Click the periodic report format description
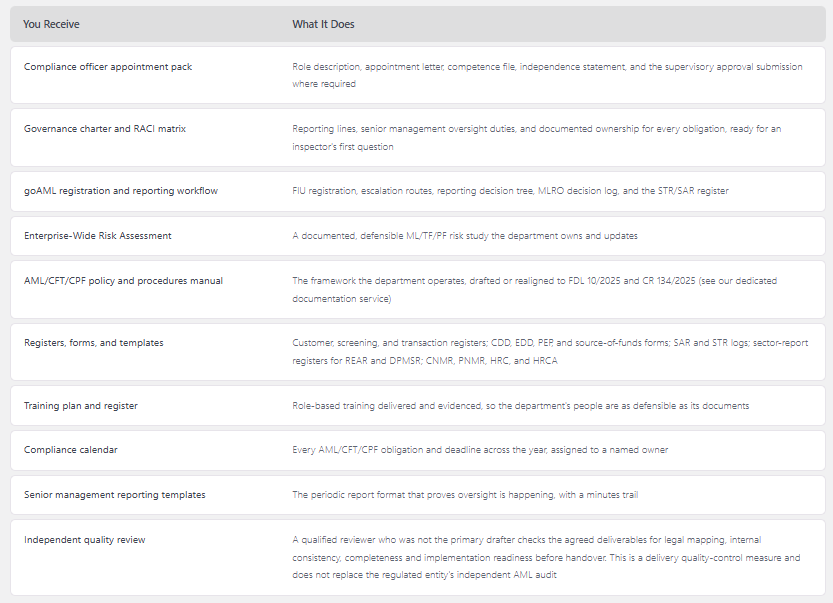Viewport: 833px width, 603px height. click(465, 495)
